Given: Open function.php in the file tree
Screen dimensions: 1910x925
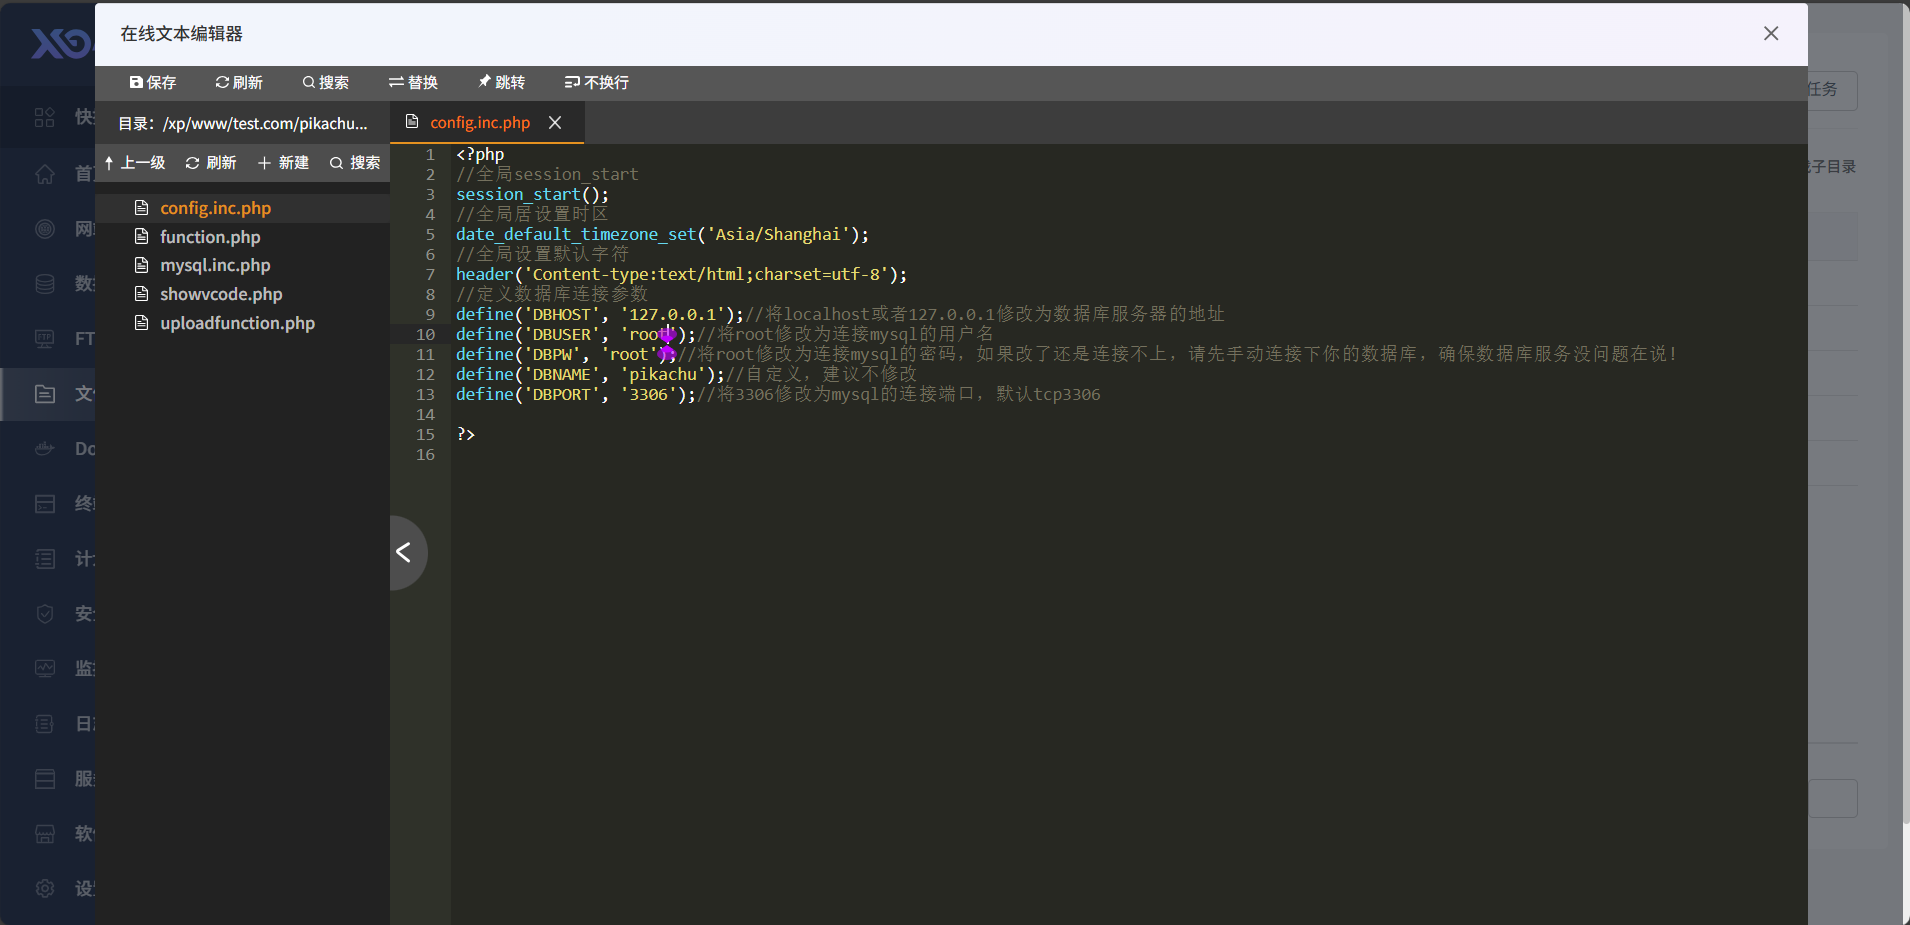Looking at the screenshot, I should pos(210,237).
